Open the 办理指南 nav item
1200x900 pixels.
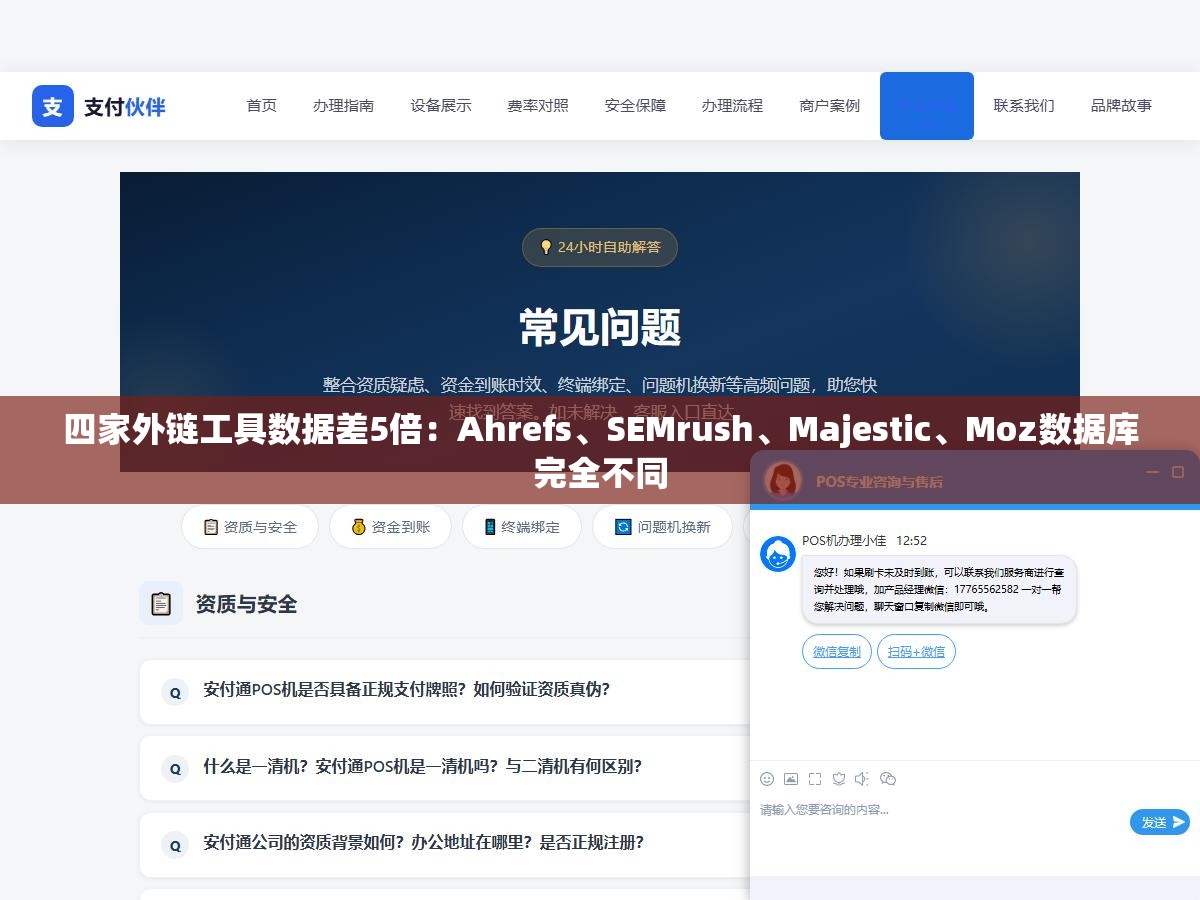coord(343,105)
